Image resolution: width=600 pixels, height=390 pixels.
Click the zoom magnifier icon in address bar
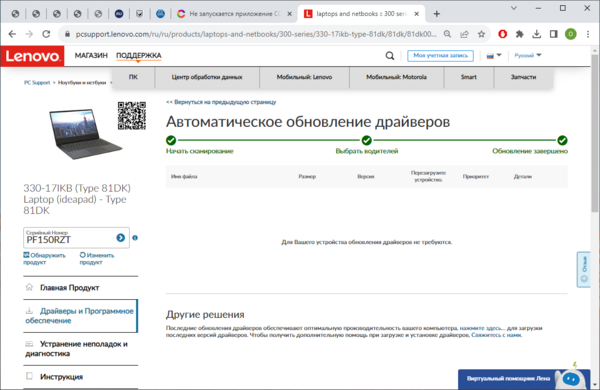coord(447,34)
